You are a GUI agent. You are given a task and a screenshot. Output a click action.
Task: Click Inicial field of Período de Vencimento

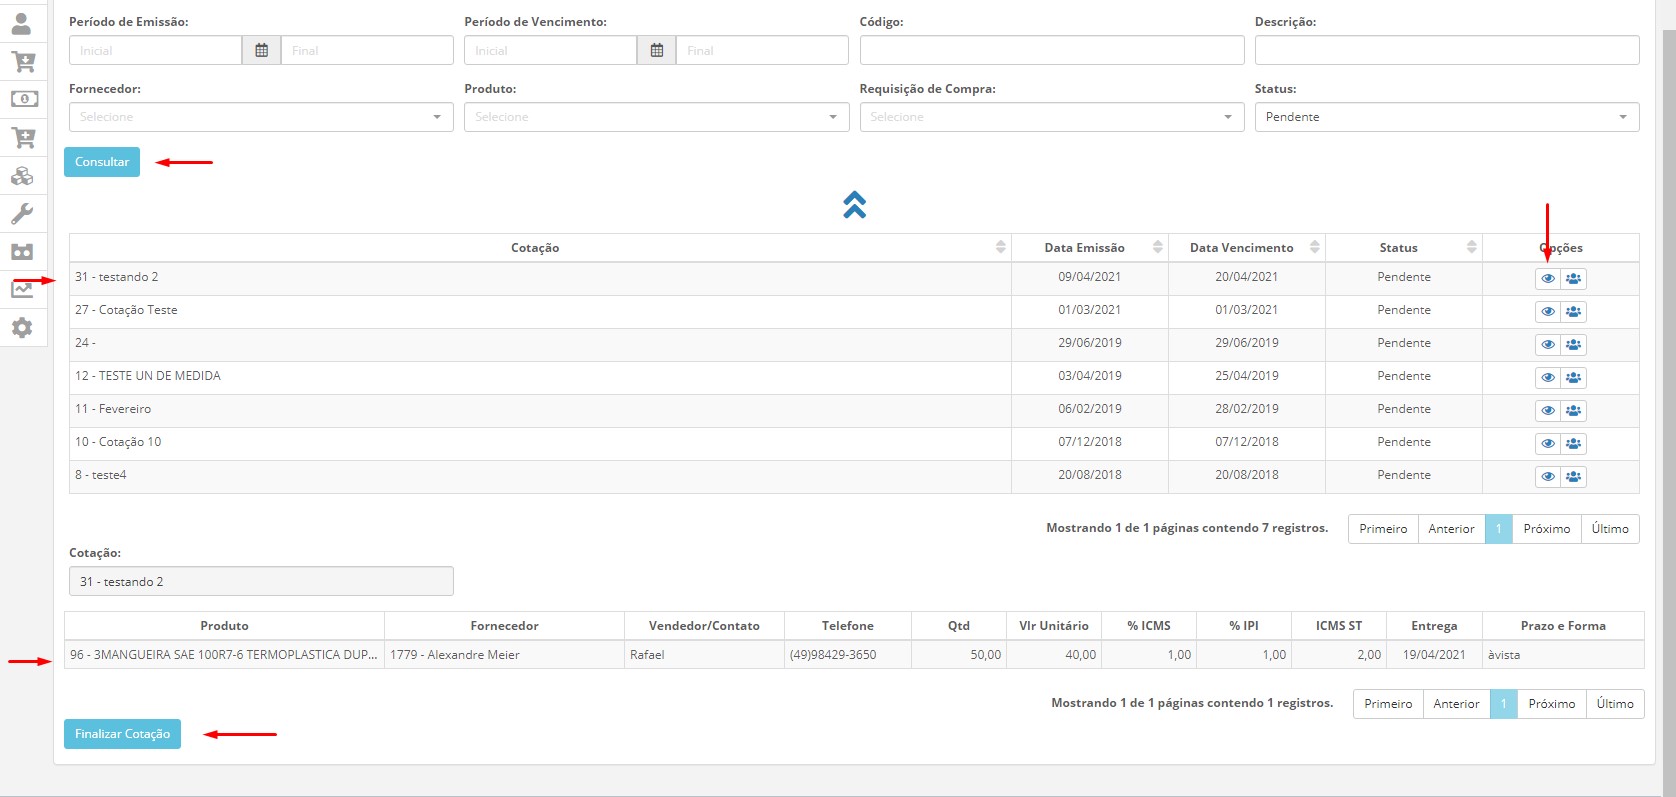point(550,50)
